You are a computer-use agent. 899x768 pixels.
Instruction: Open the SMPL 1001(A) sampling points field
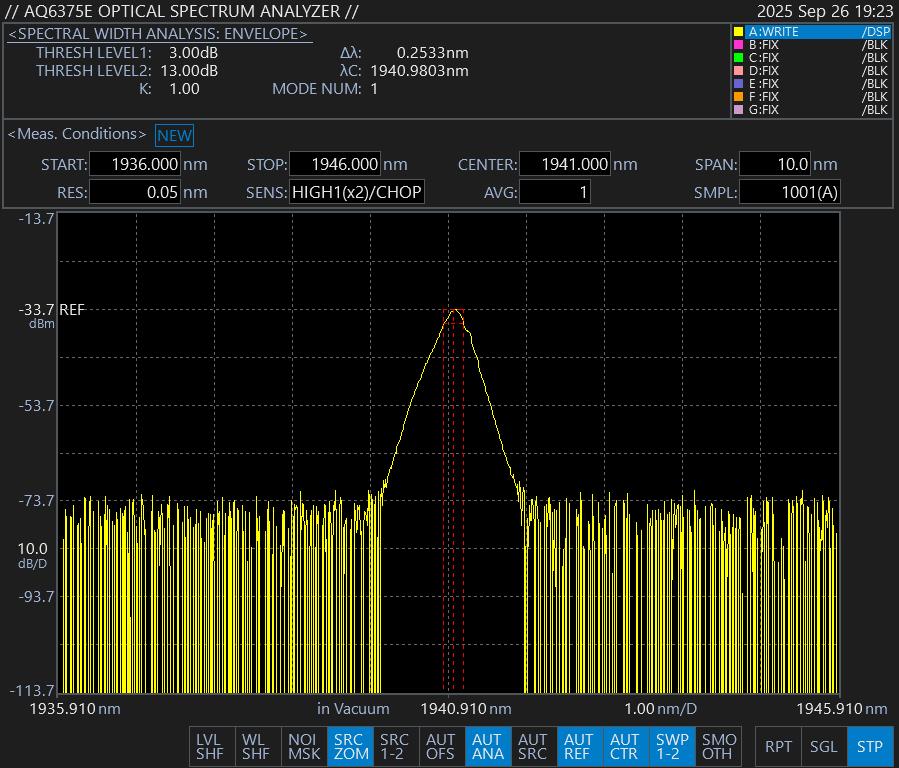pos(788,192)
